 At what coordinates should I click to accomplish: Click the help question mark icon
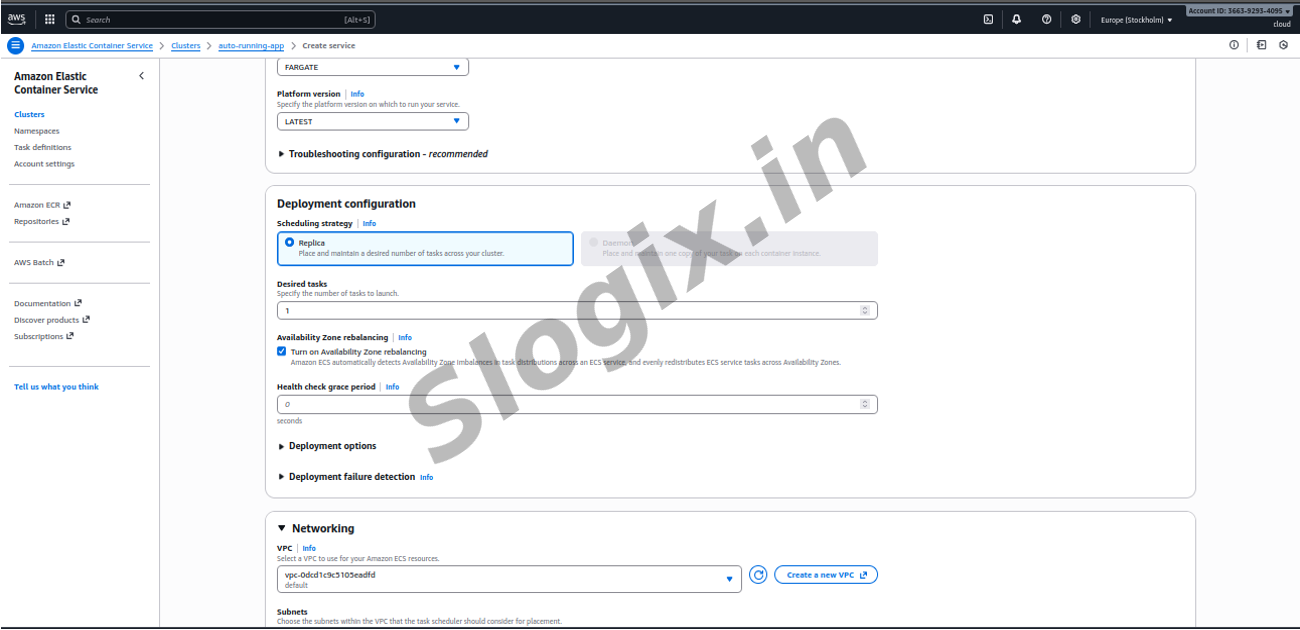click(x=1046, y=19)
